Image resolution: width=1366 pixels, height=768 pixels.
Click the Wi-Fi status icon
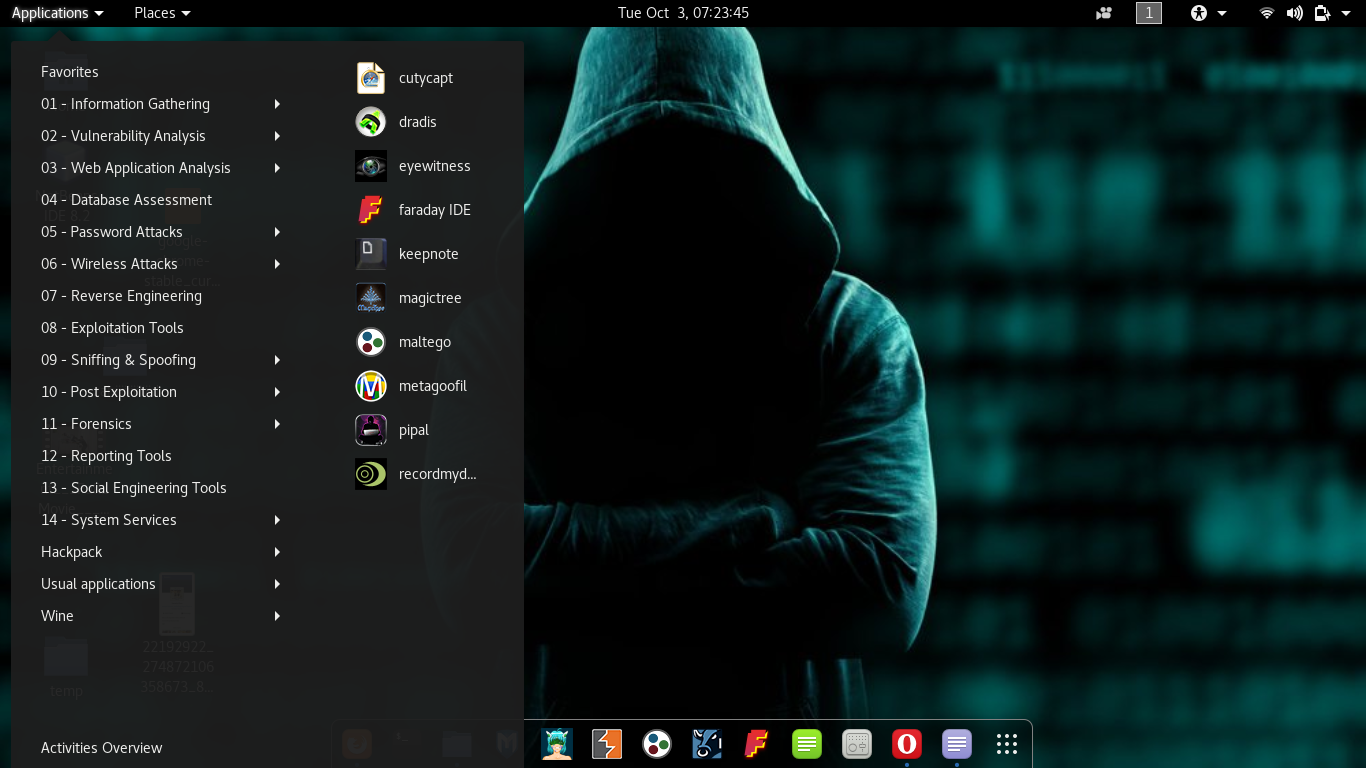(1267, 13)
